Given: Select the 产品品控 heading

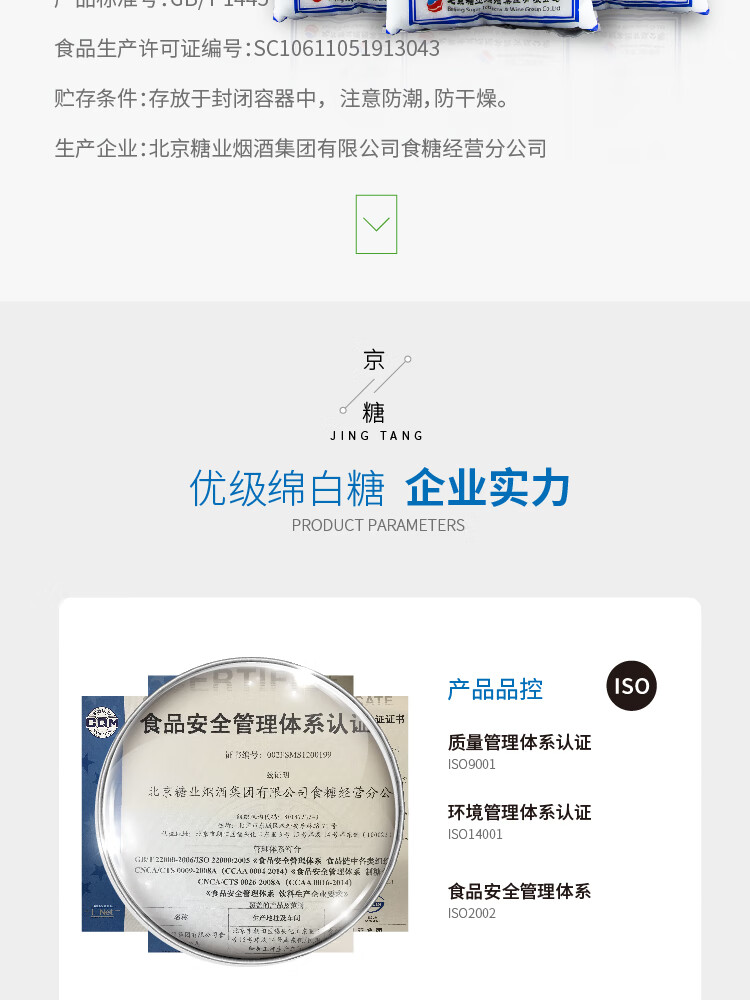Looking at the screenshot, I should click(495, 689).
